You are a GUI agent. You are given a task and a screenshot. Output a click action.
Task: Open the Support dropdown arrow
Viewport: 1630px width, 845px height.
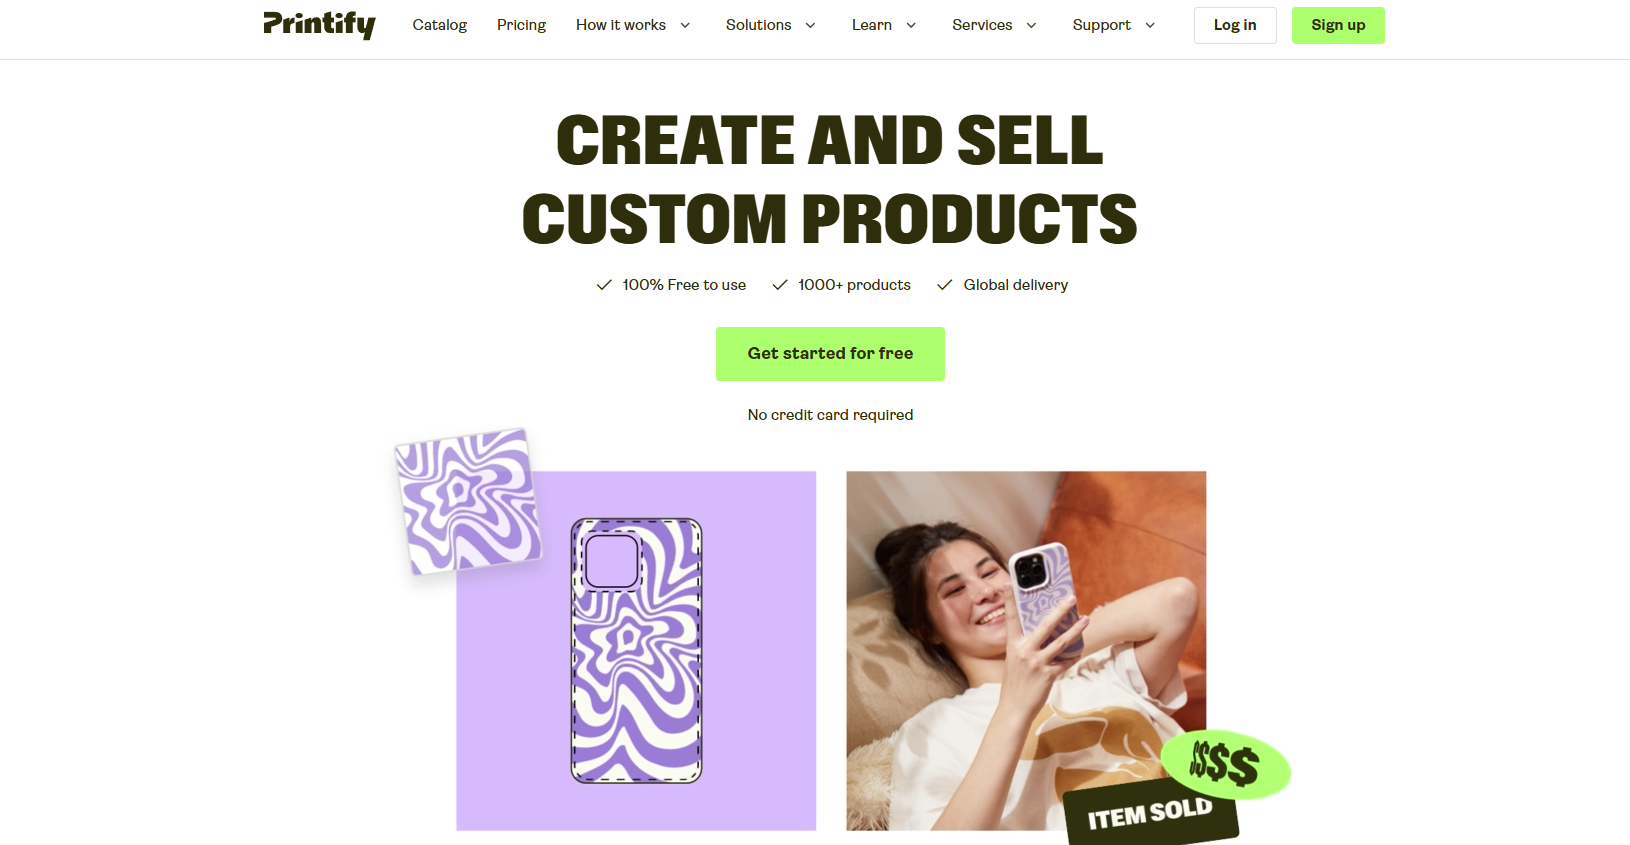[1150, 25]
